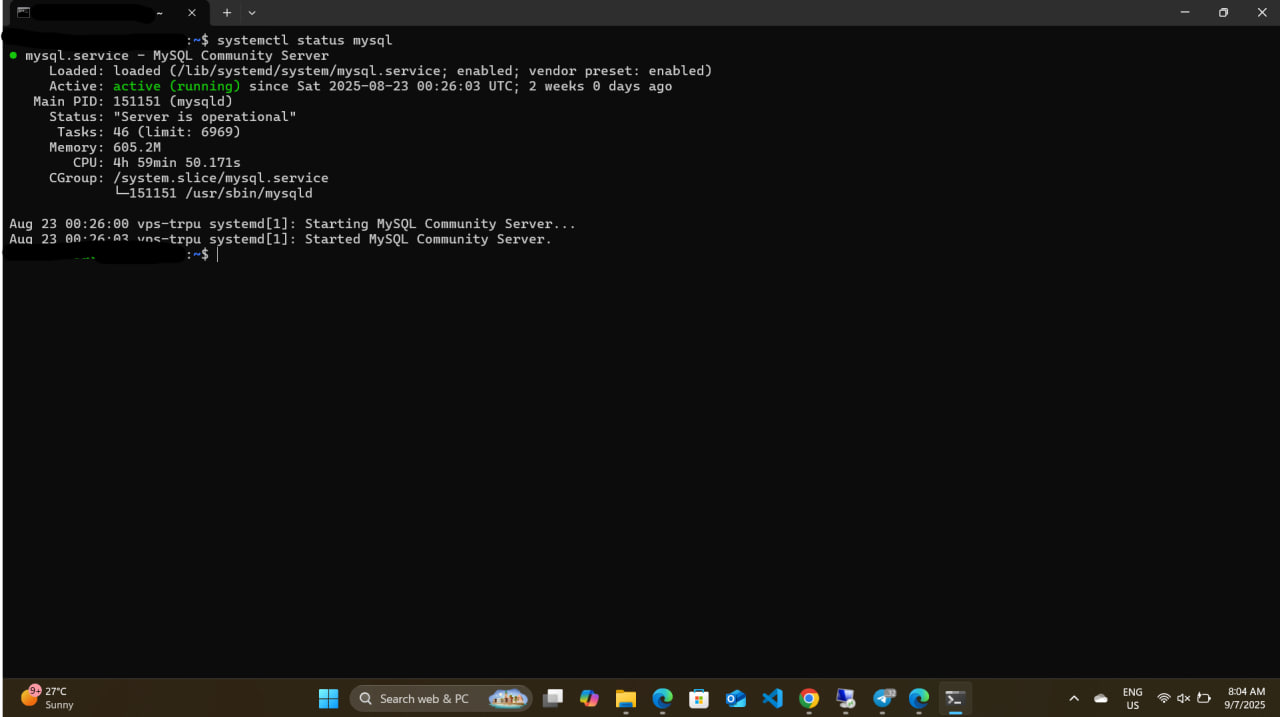Open the Windows Start menu
Screen dimensions: 1280x717
tap(328, 698)
